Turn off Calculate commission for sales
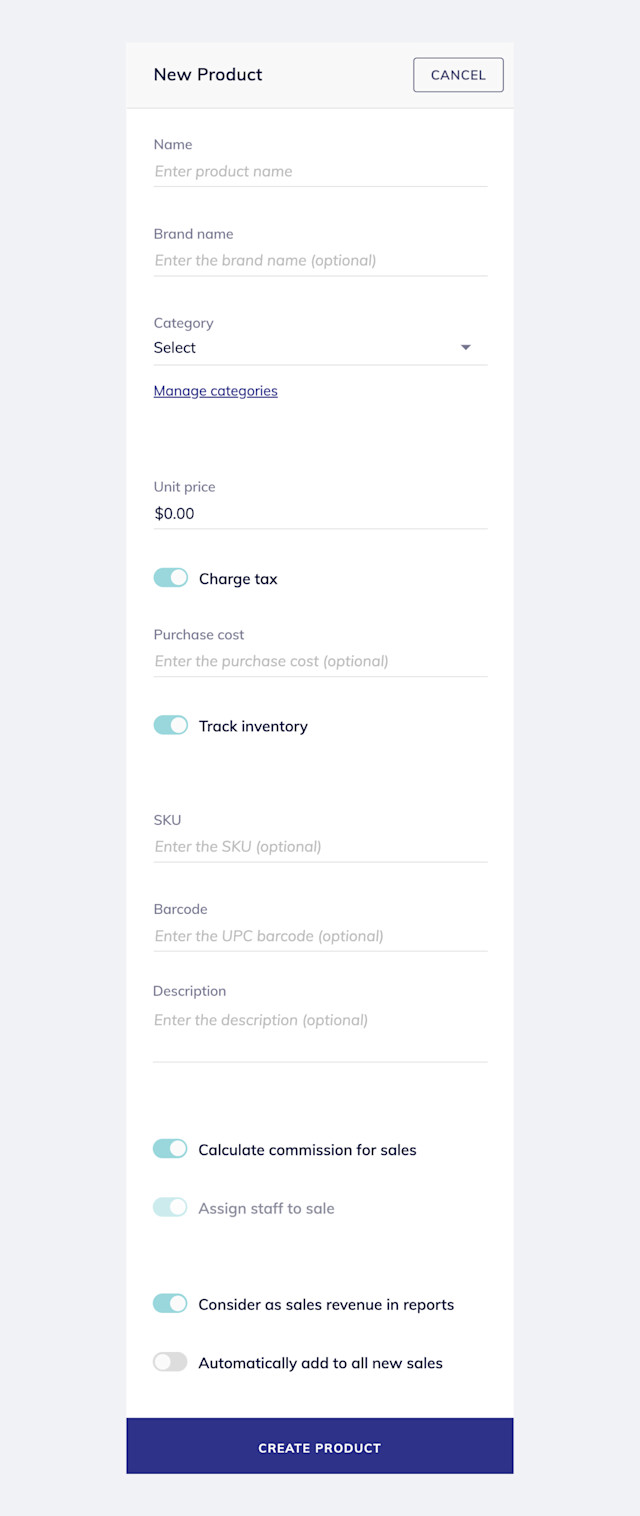 click(171, 1149)
